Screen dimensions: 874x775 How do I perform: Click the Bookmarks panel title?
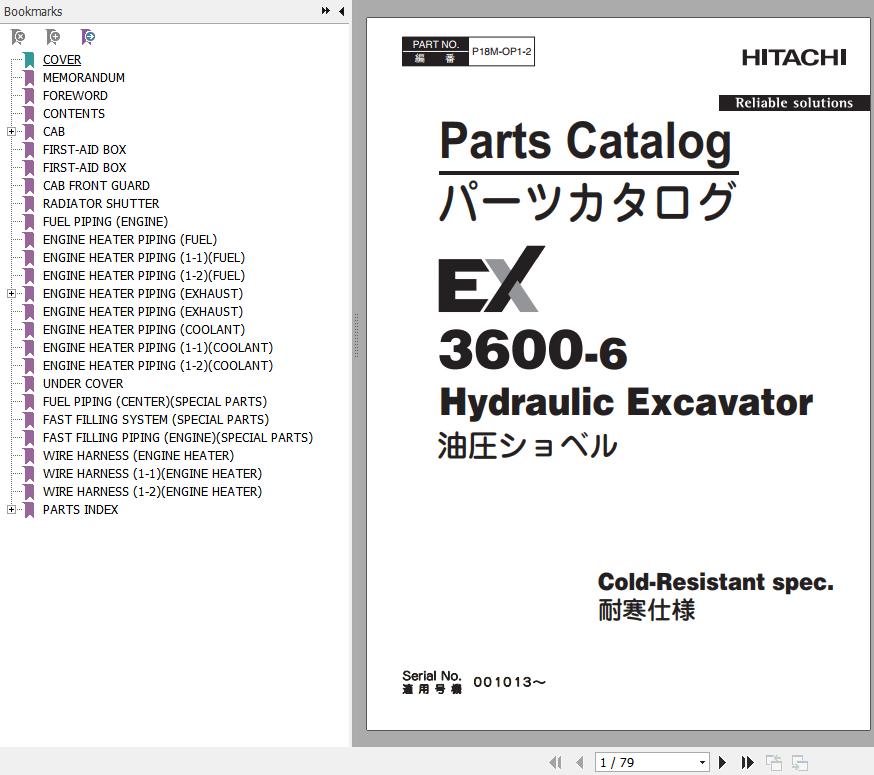33,11
